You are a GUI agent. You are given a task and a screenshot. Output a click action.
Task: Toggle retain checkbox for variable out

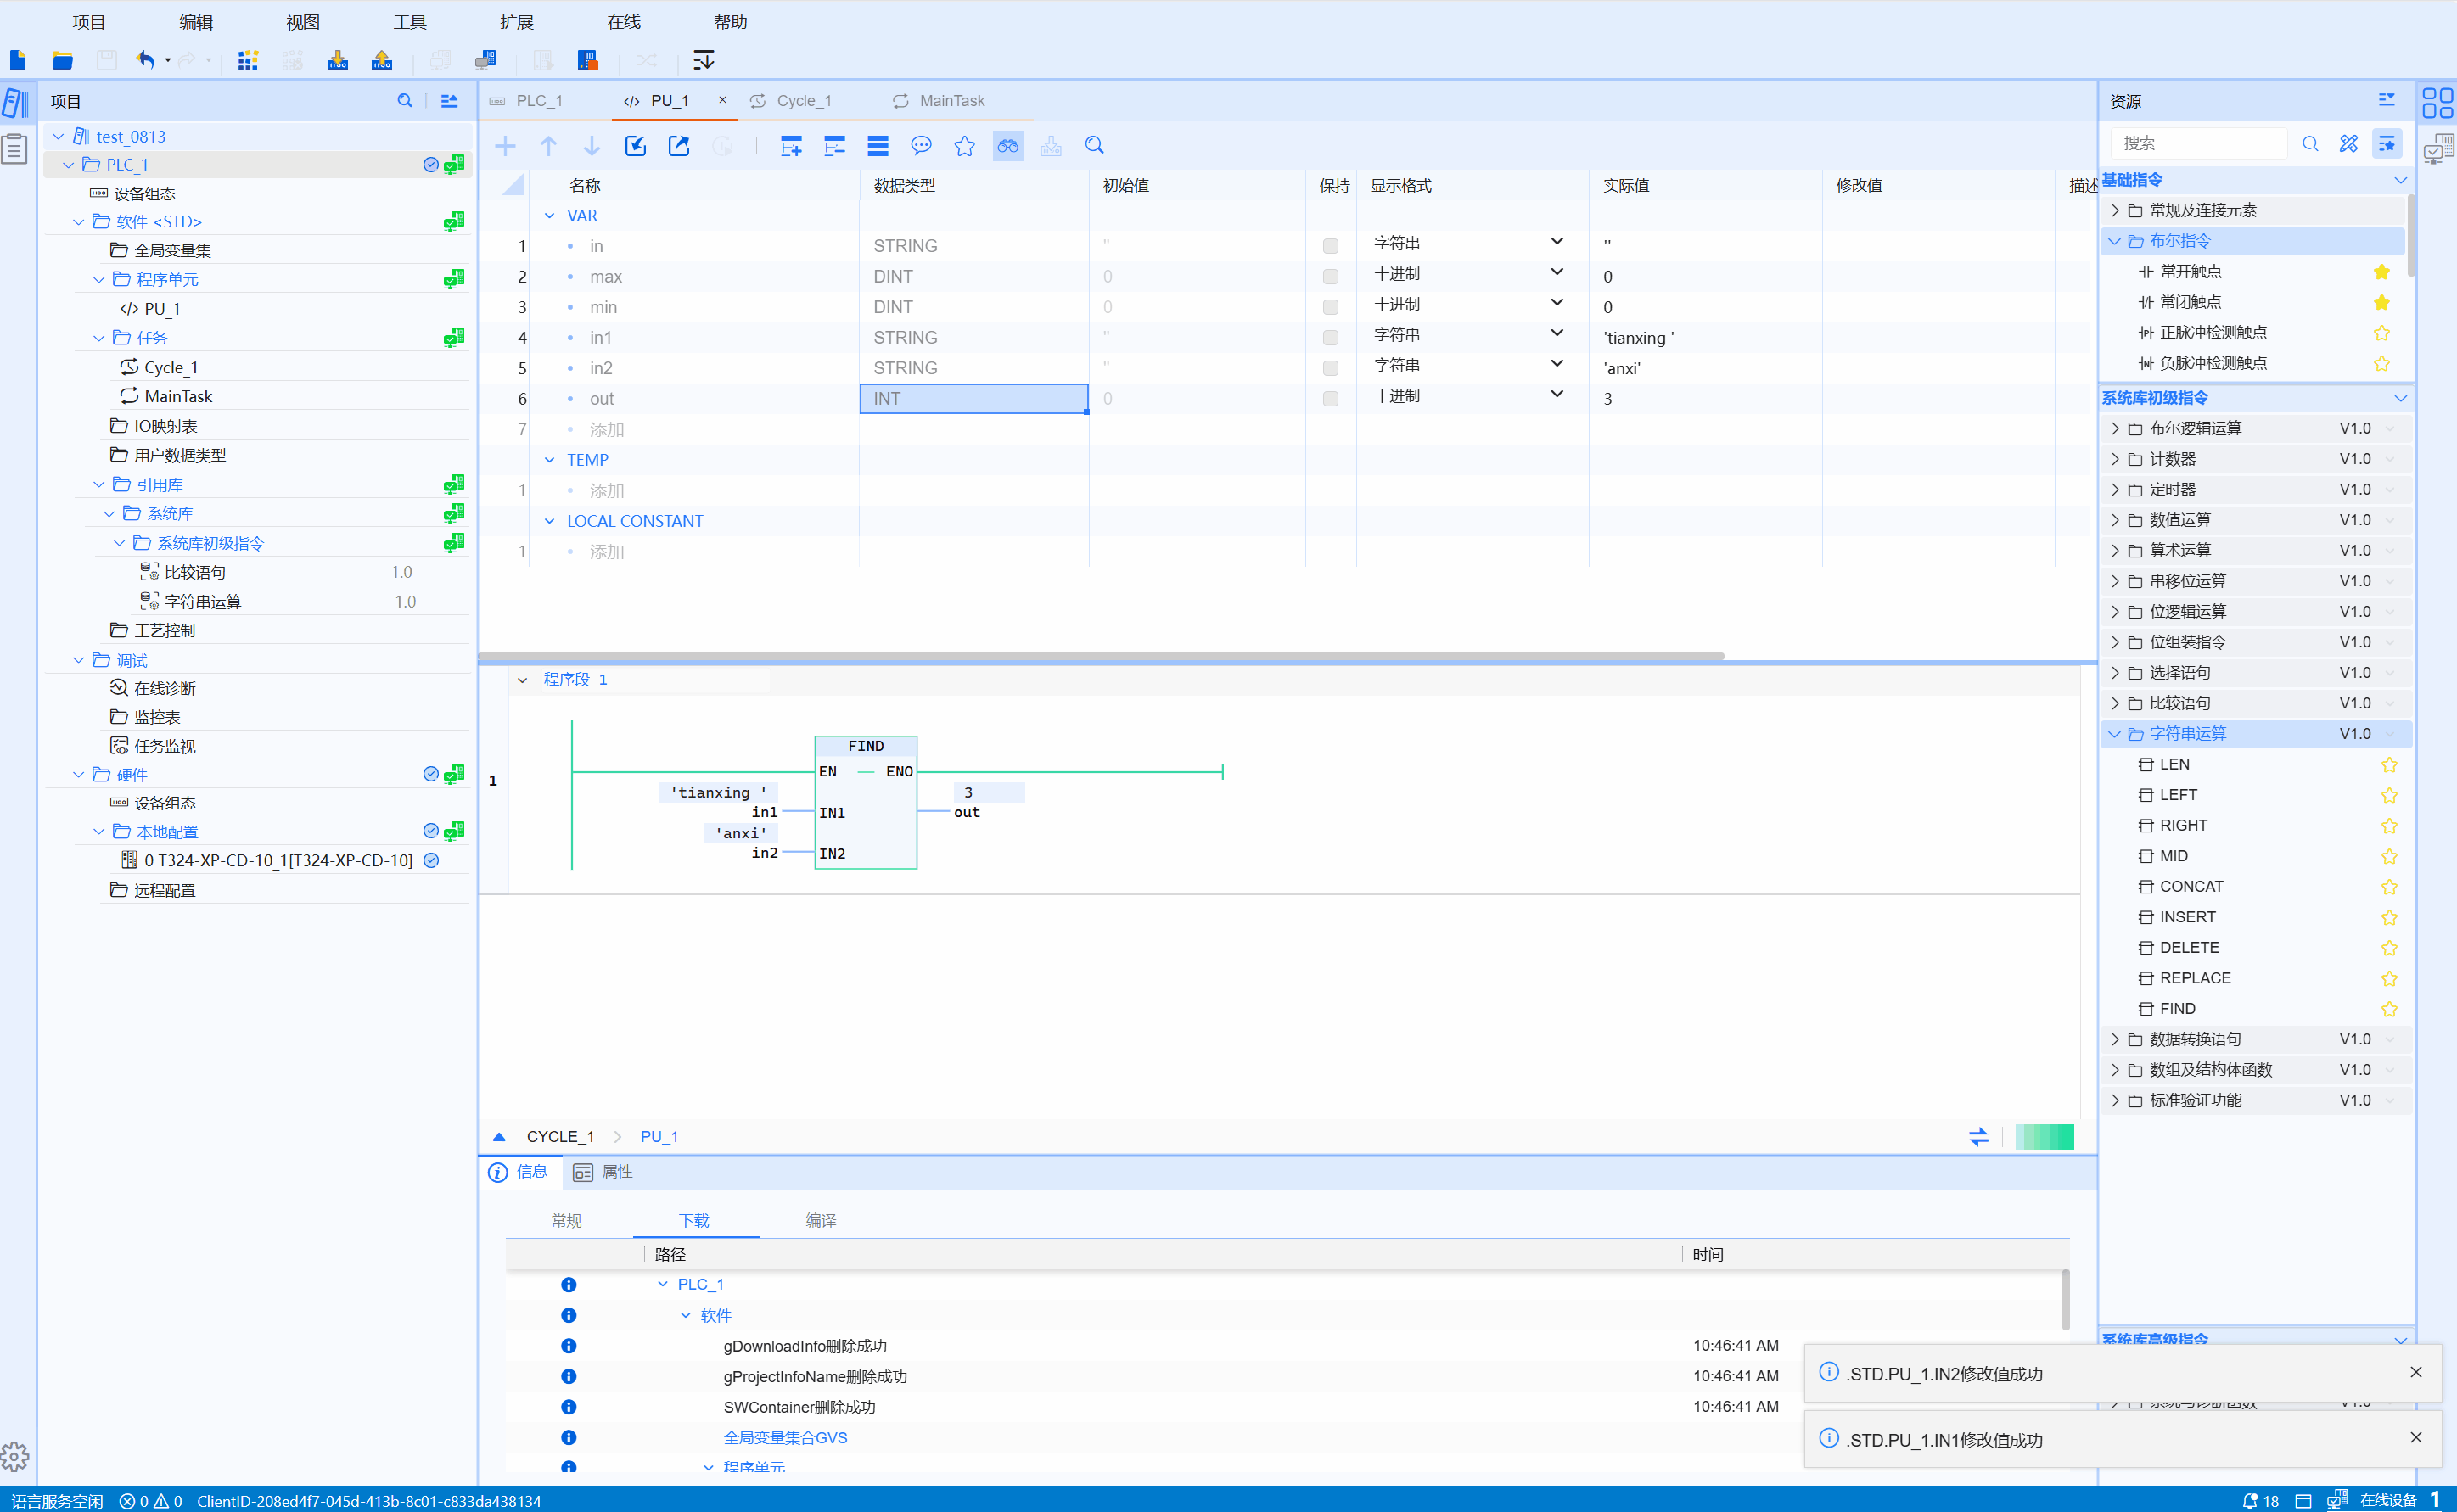click(1330, 399)
